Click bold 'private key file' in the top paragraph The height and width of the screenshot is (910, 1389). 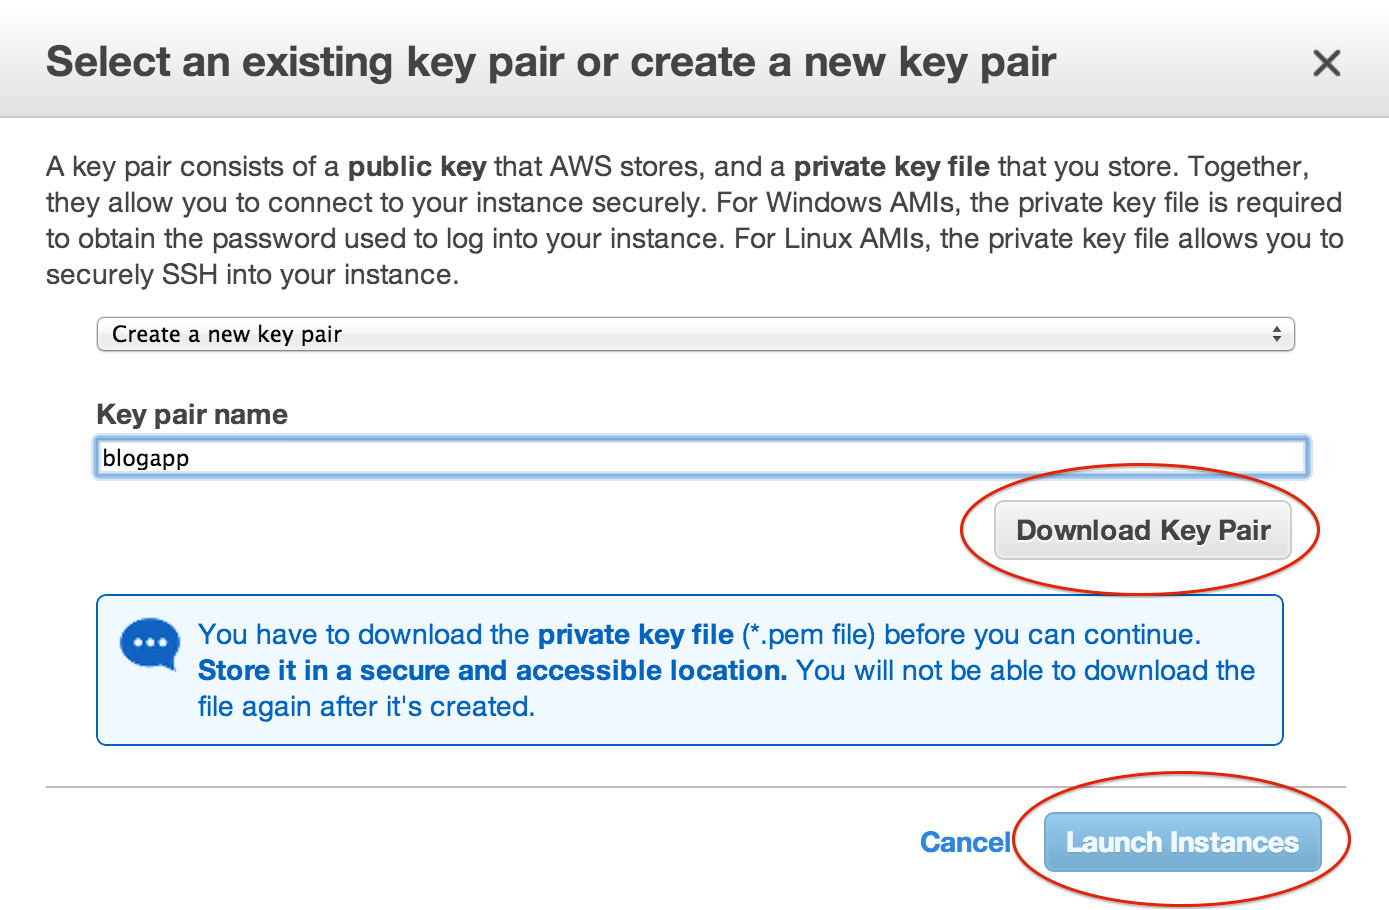(892, 167)
